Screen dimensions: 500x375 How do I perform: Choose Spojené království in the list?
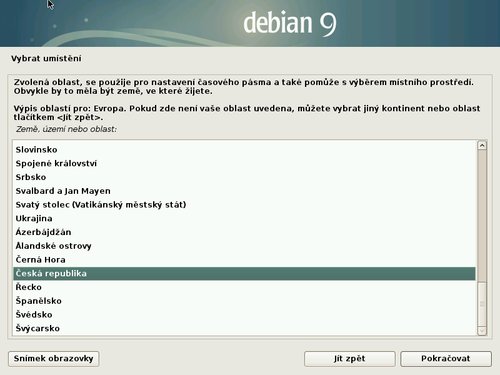click(x=244, y=163)
